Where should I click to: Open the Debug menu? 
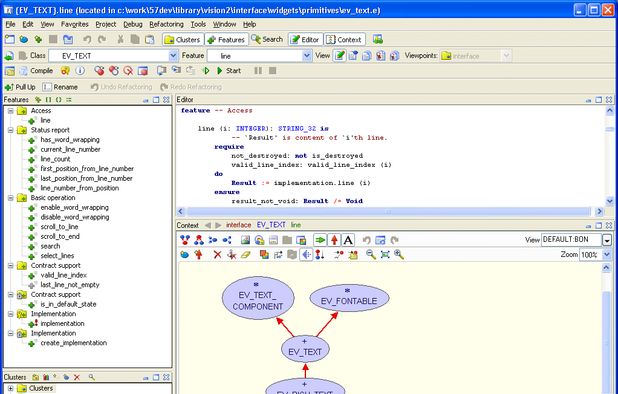click(133, 24)
